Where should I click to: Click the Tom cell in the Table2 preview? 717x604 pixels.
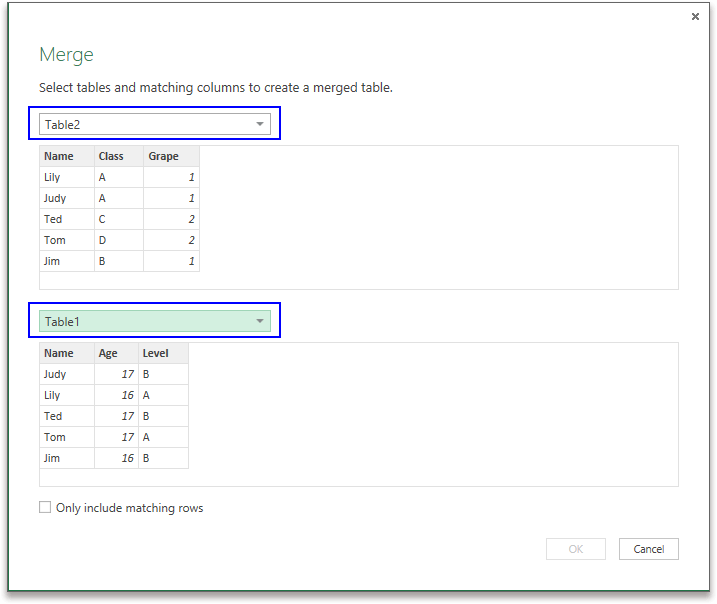point(67,241)
